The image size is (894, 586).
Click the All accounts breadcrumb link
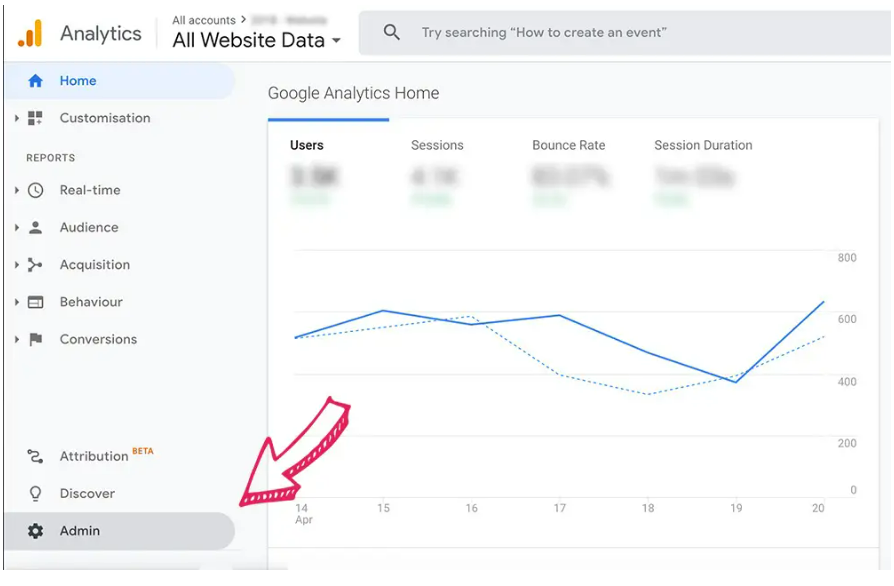[204, 20]
